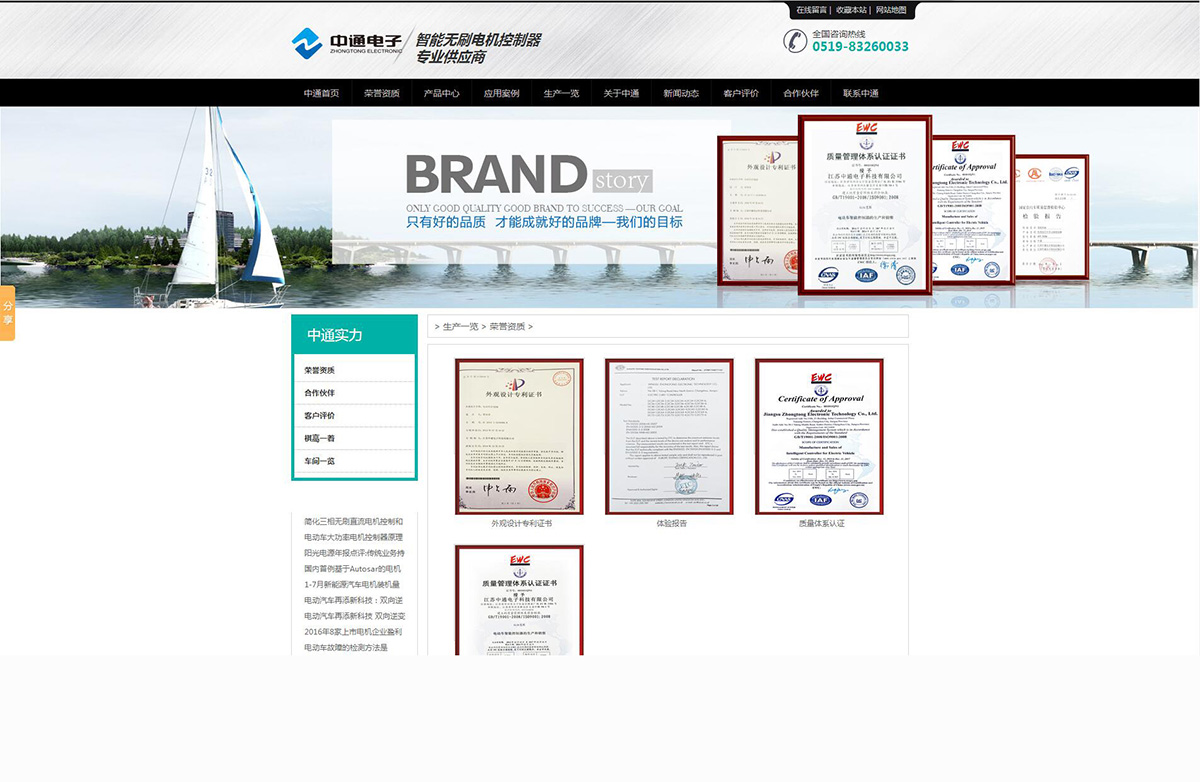
Task: Open 生产一览 in the top navigation
Action: click(562, 93)
